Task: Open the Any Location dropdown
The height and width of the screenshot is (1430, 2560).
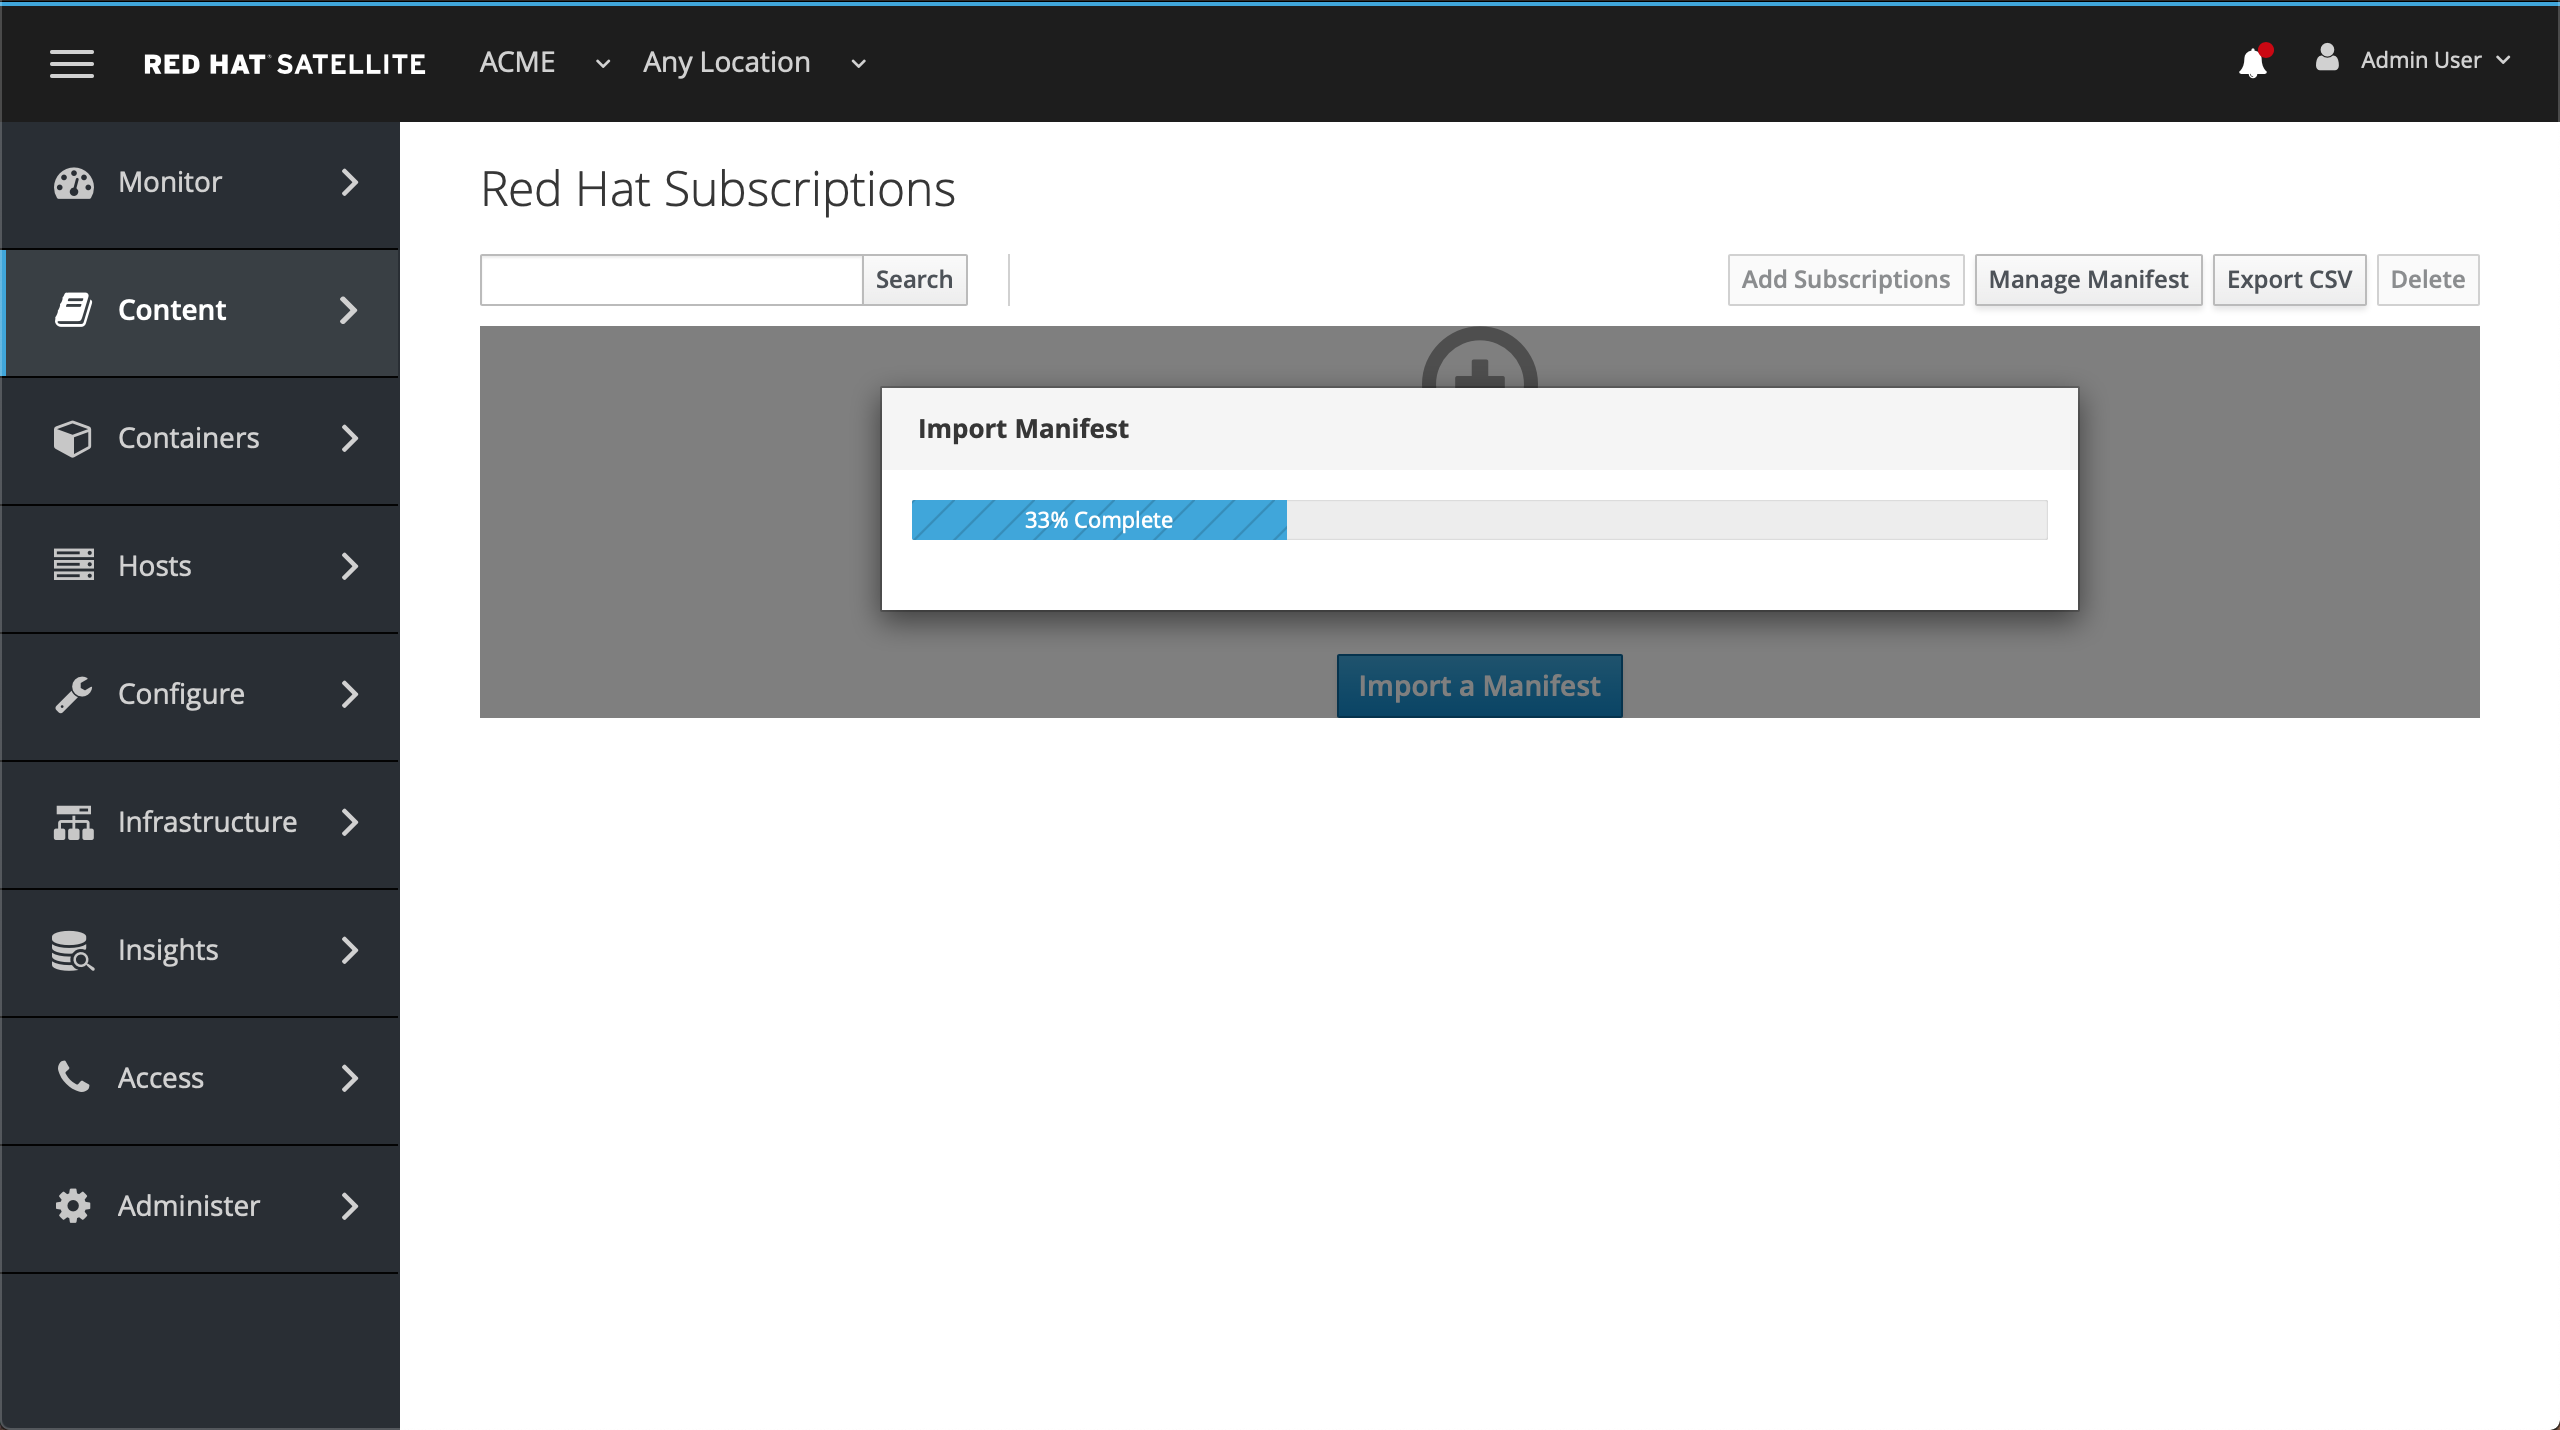Action: pyautogui.click(x=755, y=62)
